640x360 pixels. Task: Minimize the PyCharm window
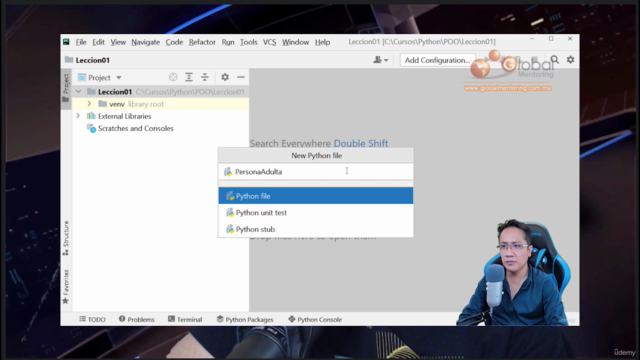(532, 39)
